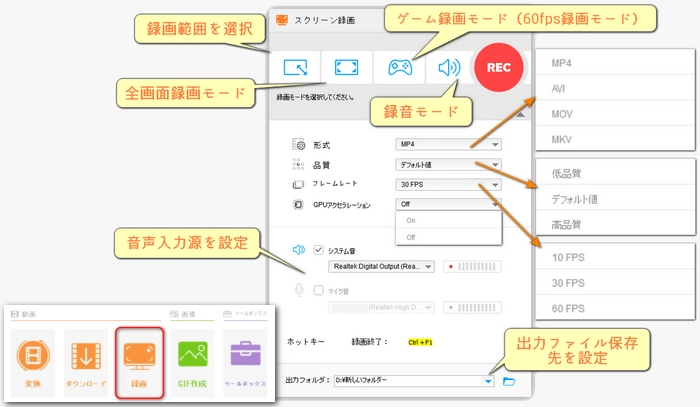The image size is (700, 407).
Task: Select the full-screen recording mode icon
Action: click(346, 67)
